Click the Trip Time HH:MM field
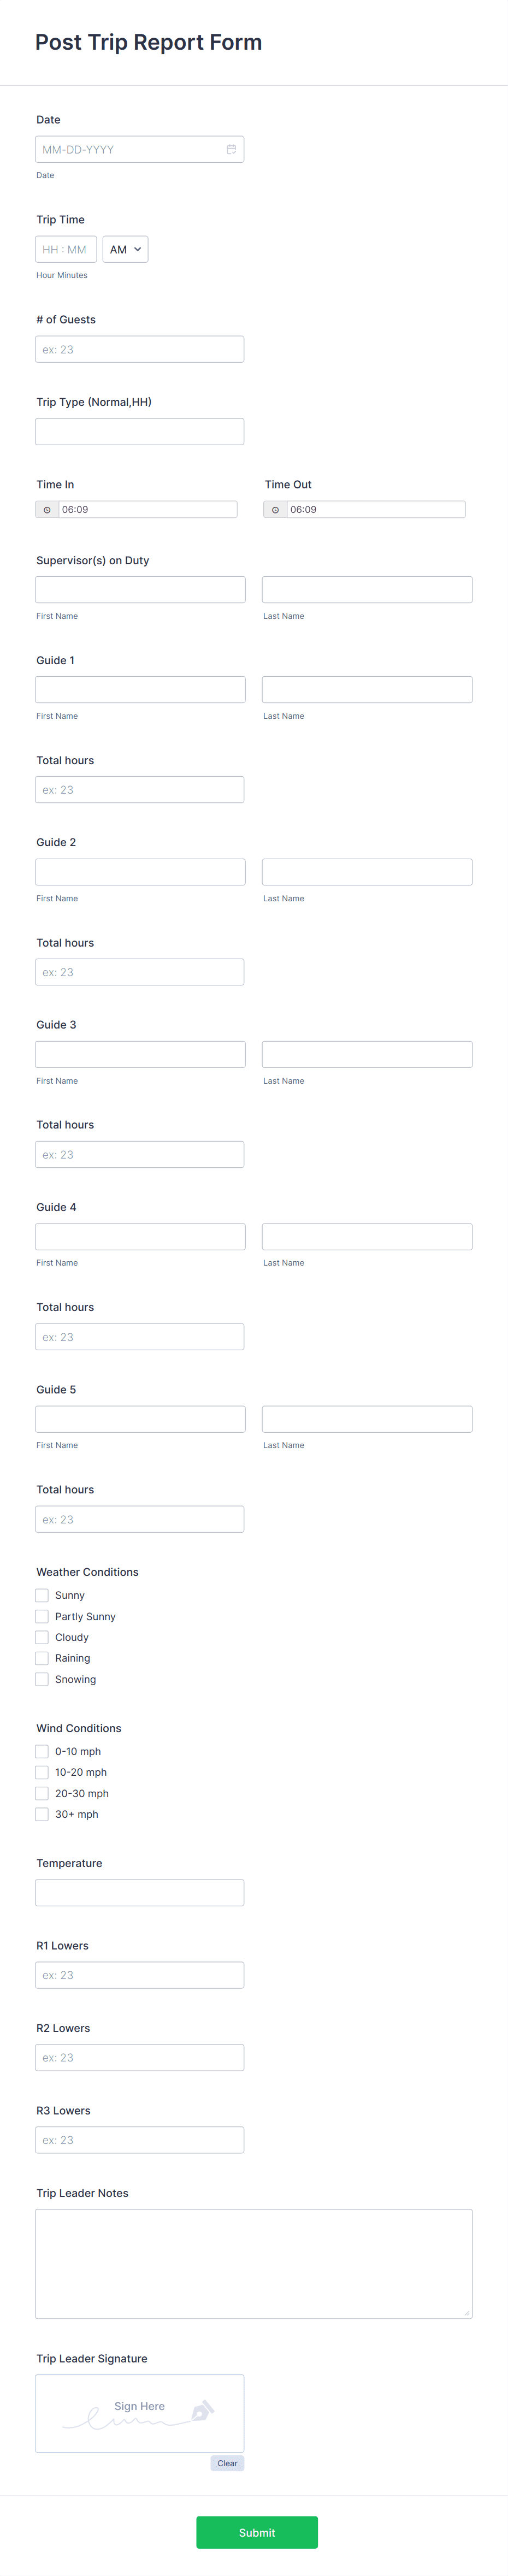508x2576 pixels. click(x=66, y=249)
